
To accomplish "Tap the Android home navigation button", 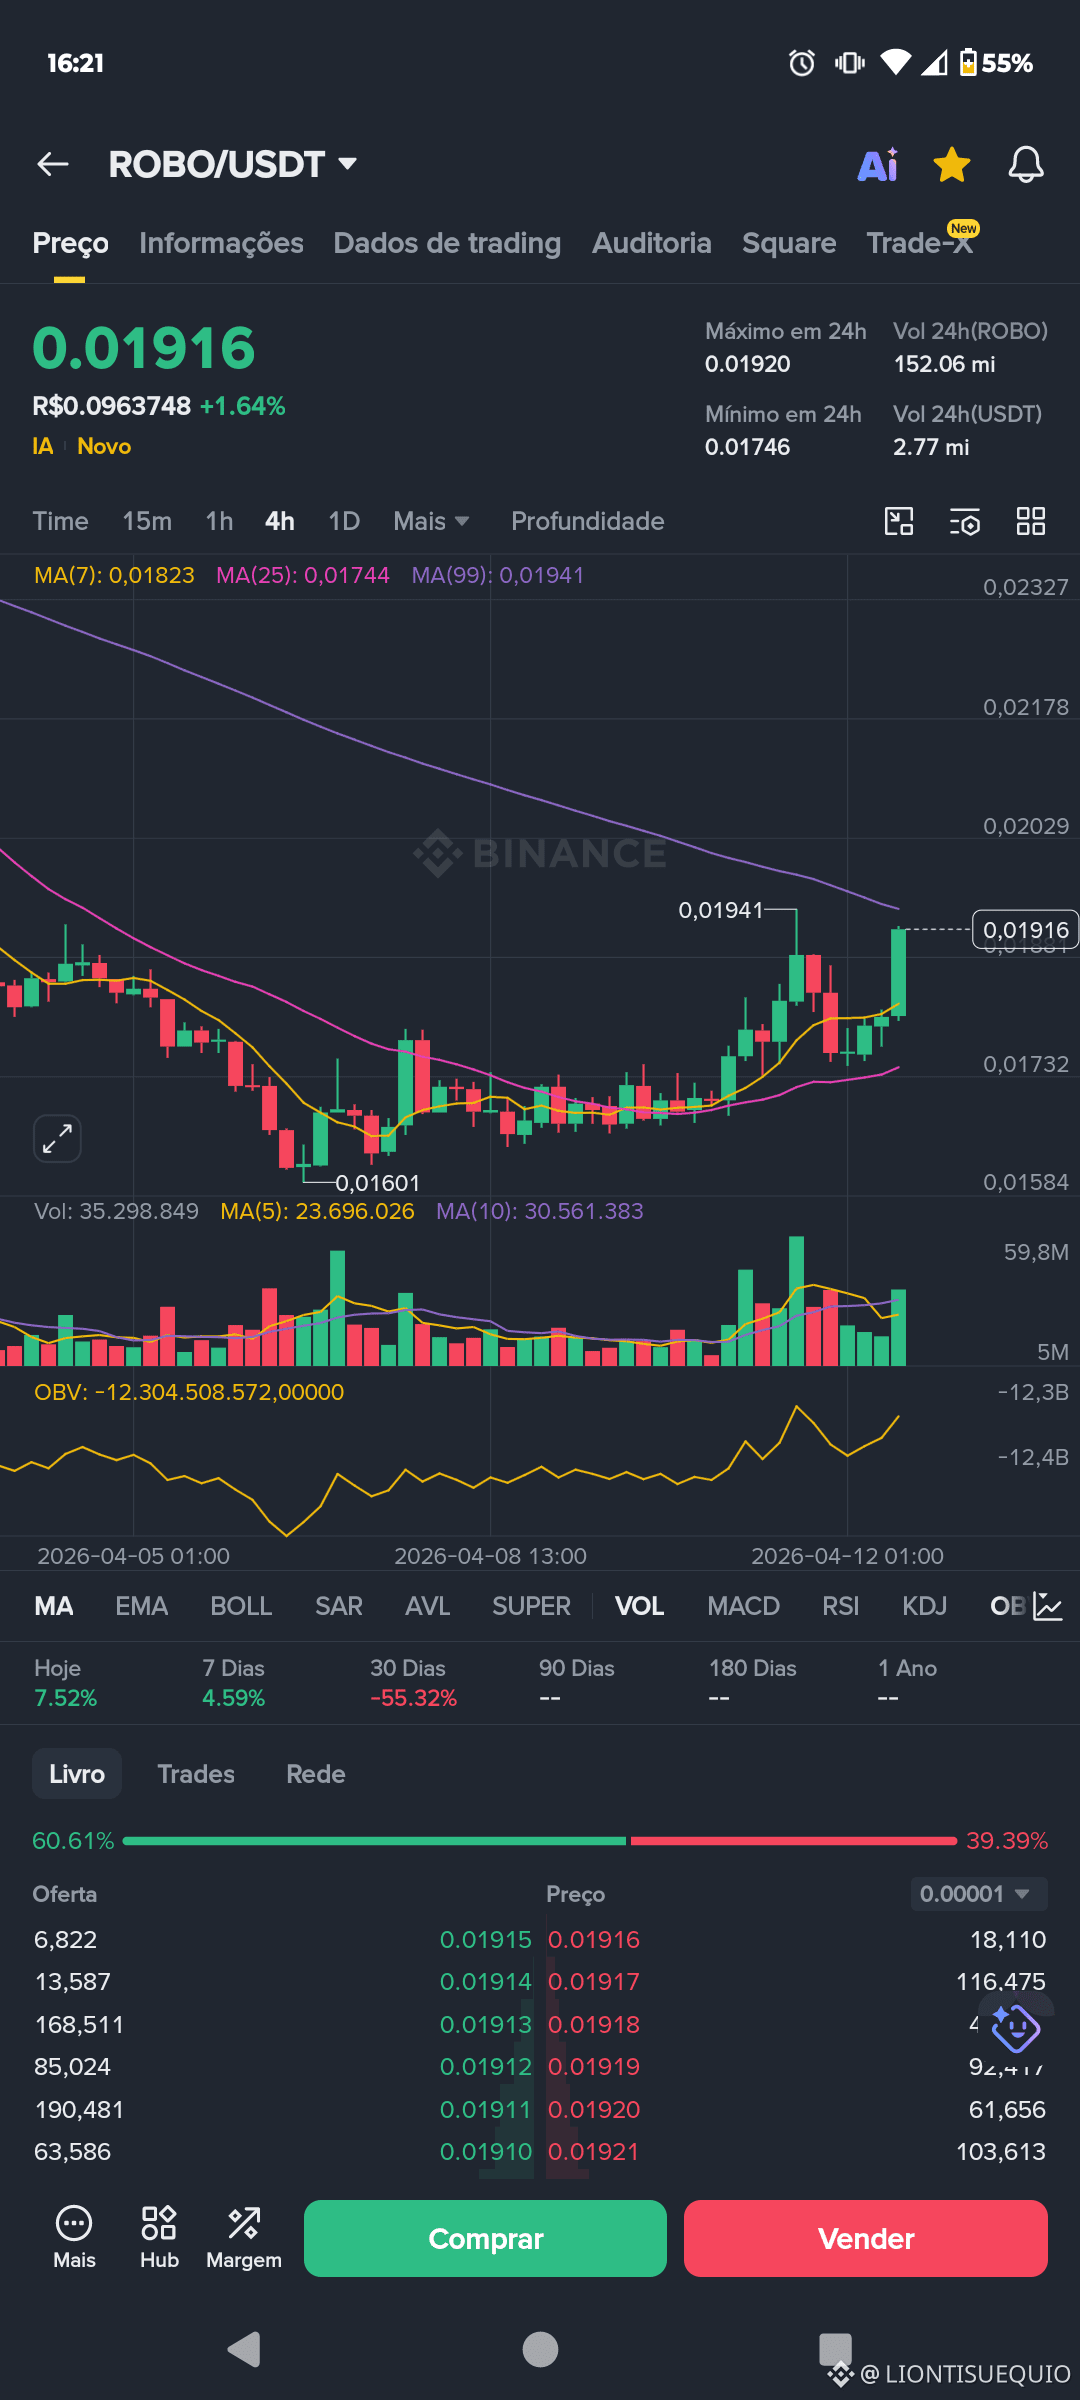I will click(540, 2349).
